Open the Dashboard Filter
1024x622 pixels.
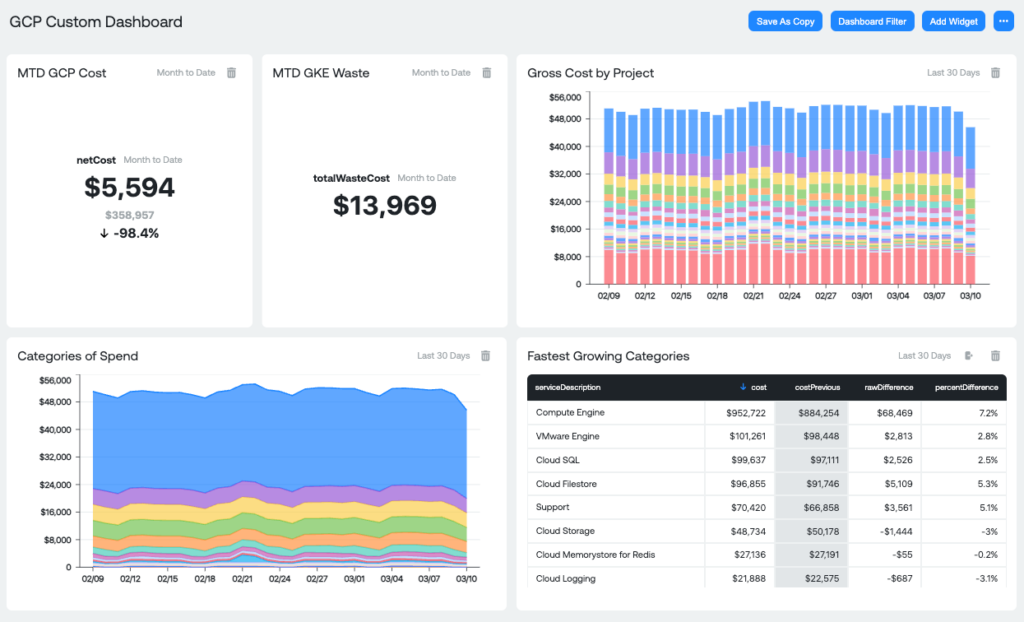(x=872, y=20)
